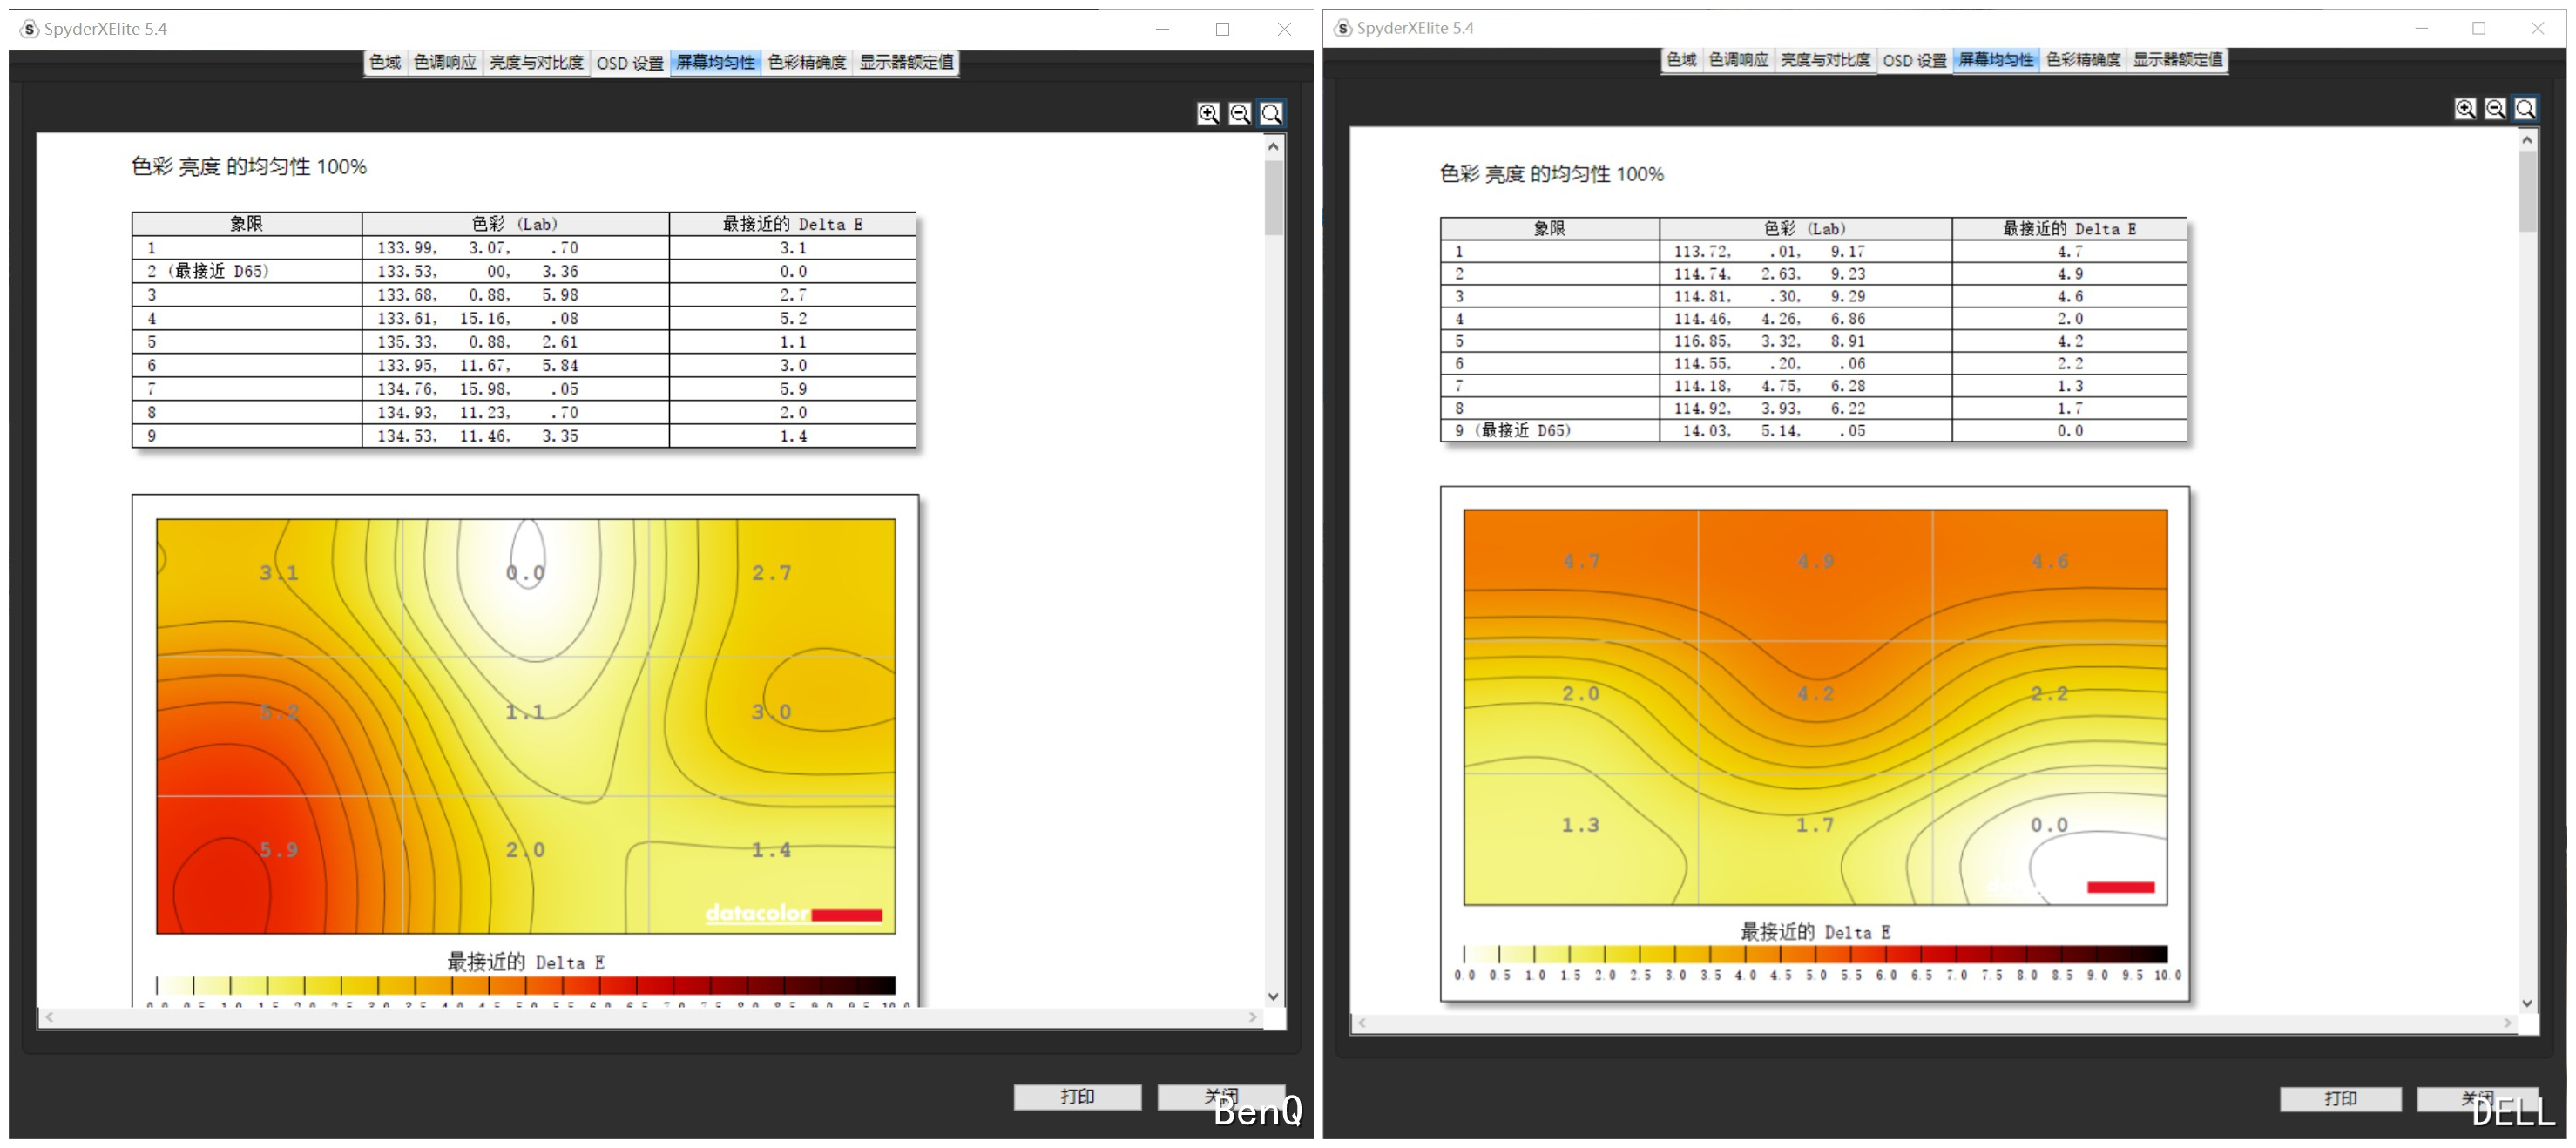2576x1148 pixels.
Task: Open the 色域 tab in left window
Action: (385, 63)
